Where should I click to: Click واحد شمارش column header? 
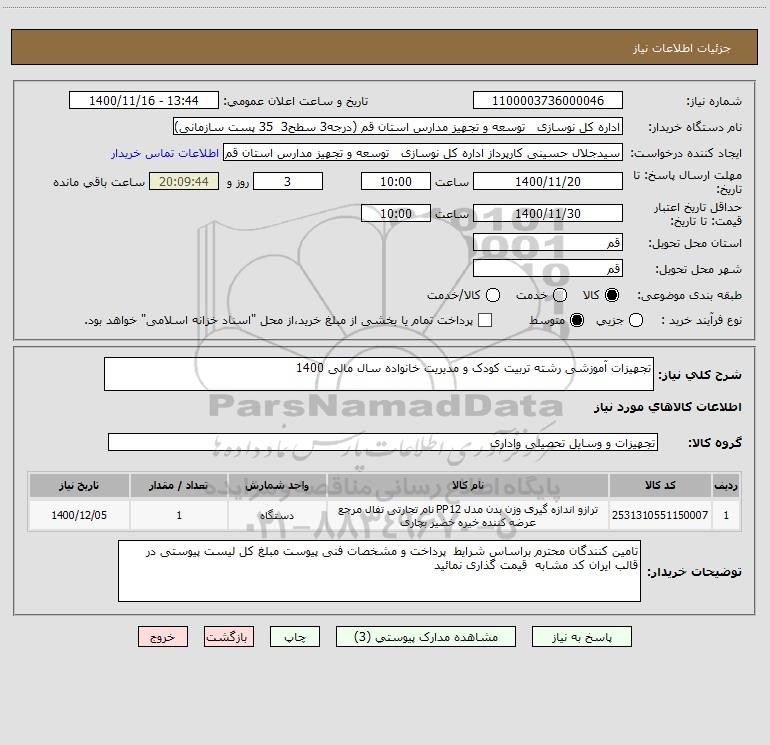(277, 485)
